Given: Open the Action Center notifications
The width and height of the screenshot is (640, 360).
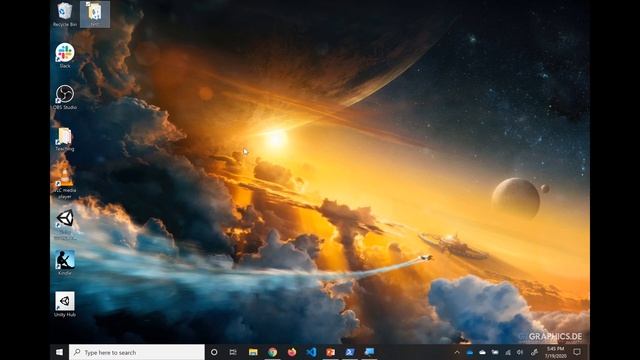Looking at the screenshot, I should click(577, 352).
